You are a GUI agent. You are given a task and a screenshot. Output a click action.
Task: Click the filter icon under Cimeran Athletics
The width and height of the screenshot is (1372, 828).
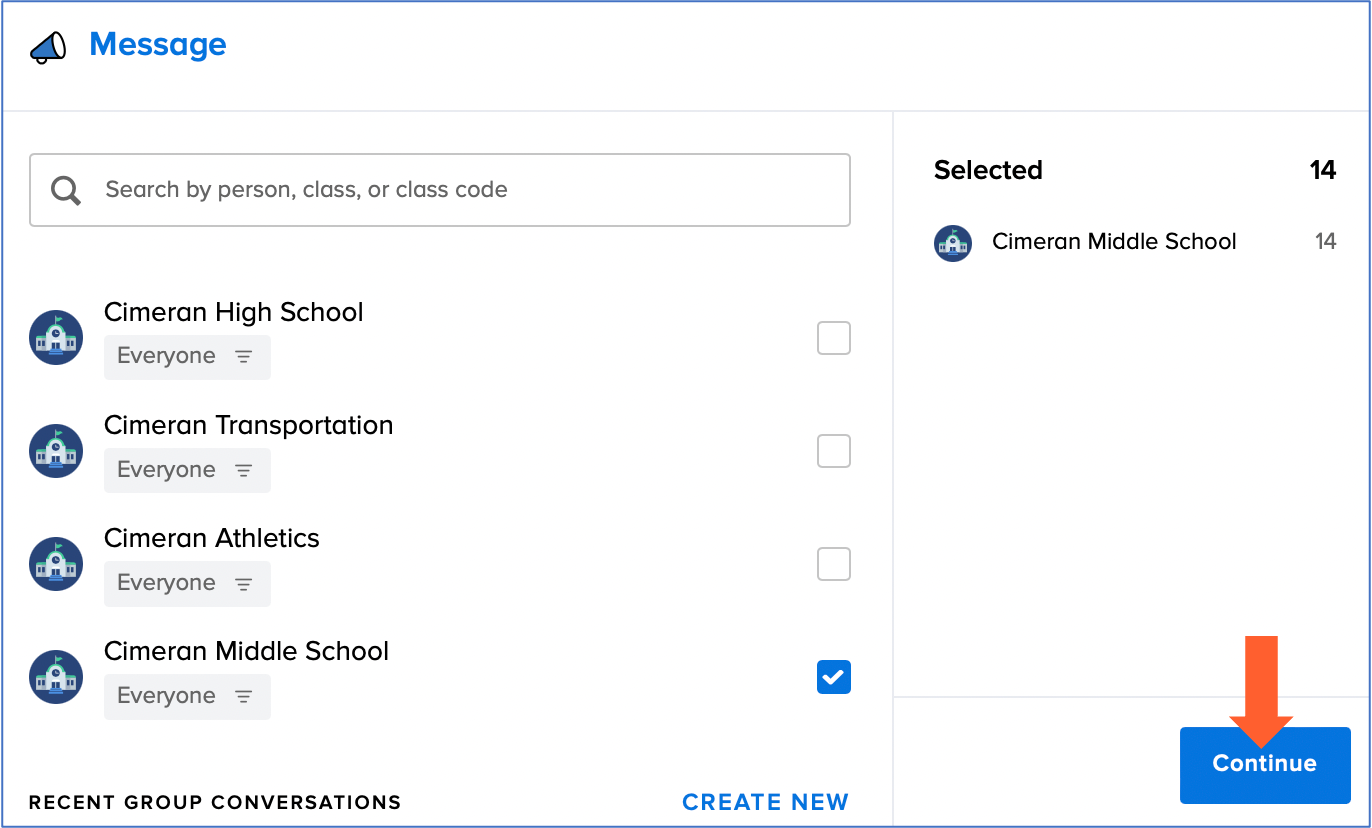[243, 583]
